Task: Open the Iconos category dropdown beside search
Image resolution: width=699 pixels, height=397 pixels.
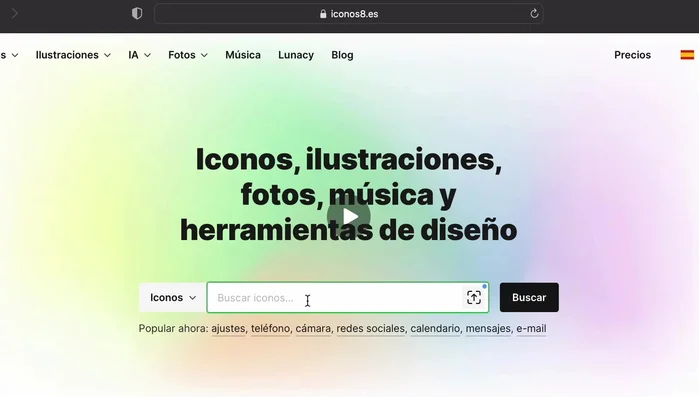Action: pyautogui.click(x=173, y=297)
